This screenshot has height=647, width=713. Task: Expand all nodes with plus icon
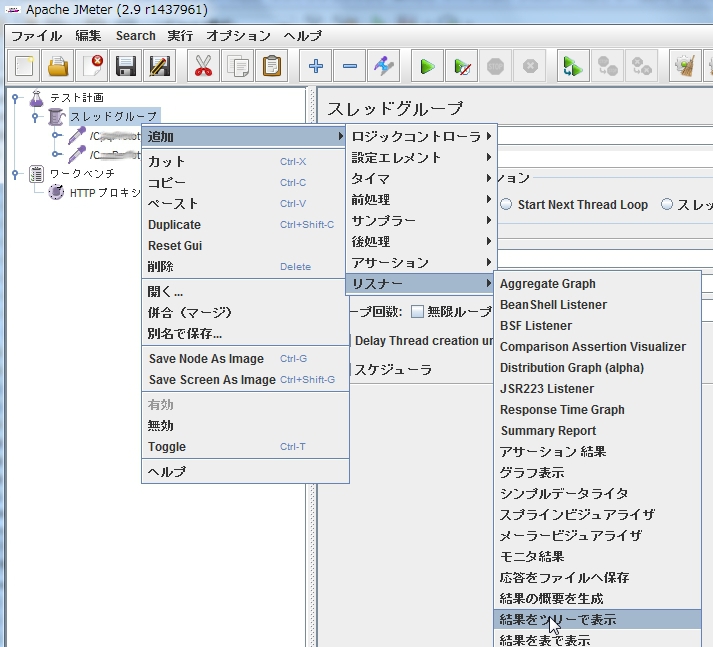pyautogui.click(x=315, y=66)
